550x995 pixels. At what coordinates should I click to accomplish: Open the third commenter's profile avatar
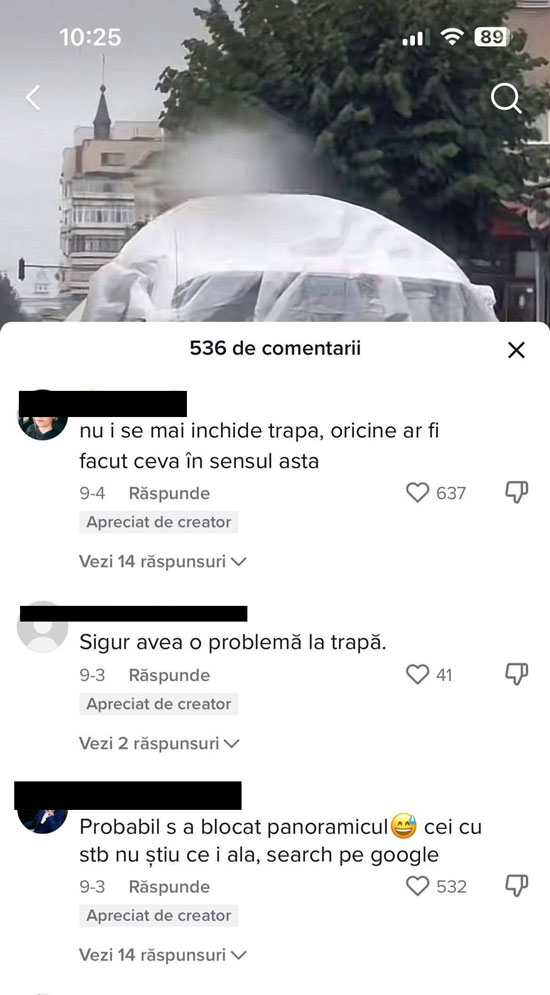43,820
